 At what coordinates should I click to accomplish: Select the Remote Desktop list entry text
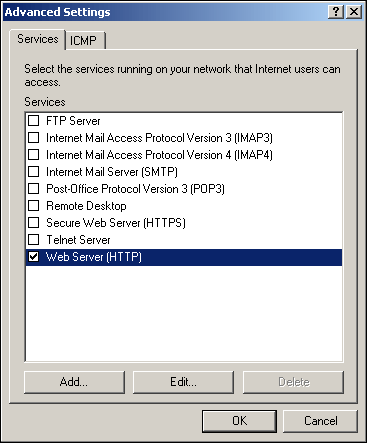[x=86, y=206]
